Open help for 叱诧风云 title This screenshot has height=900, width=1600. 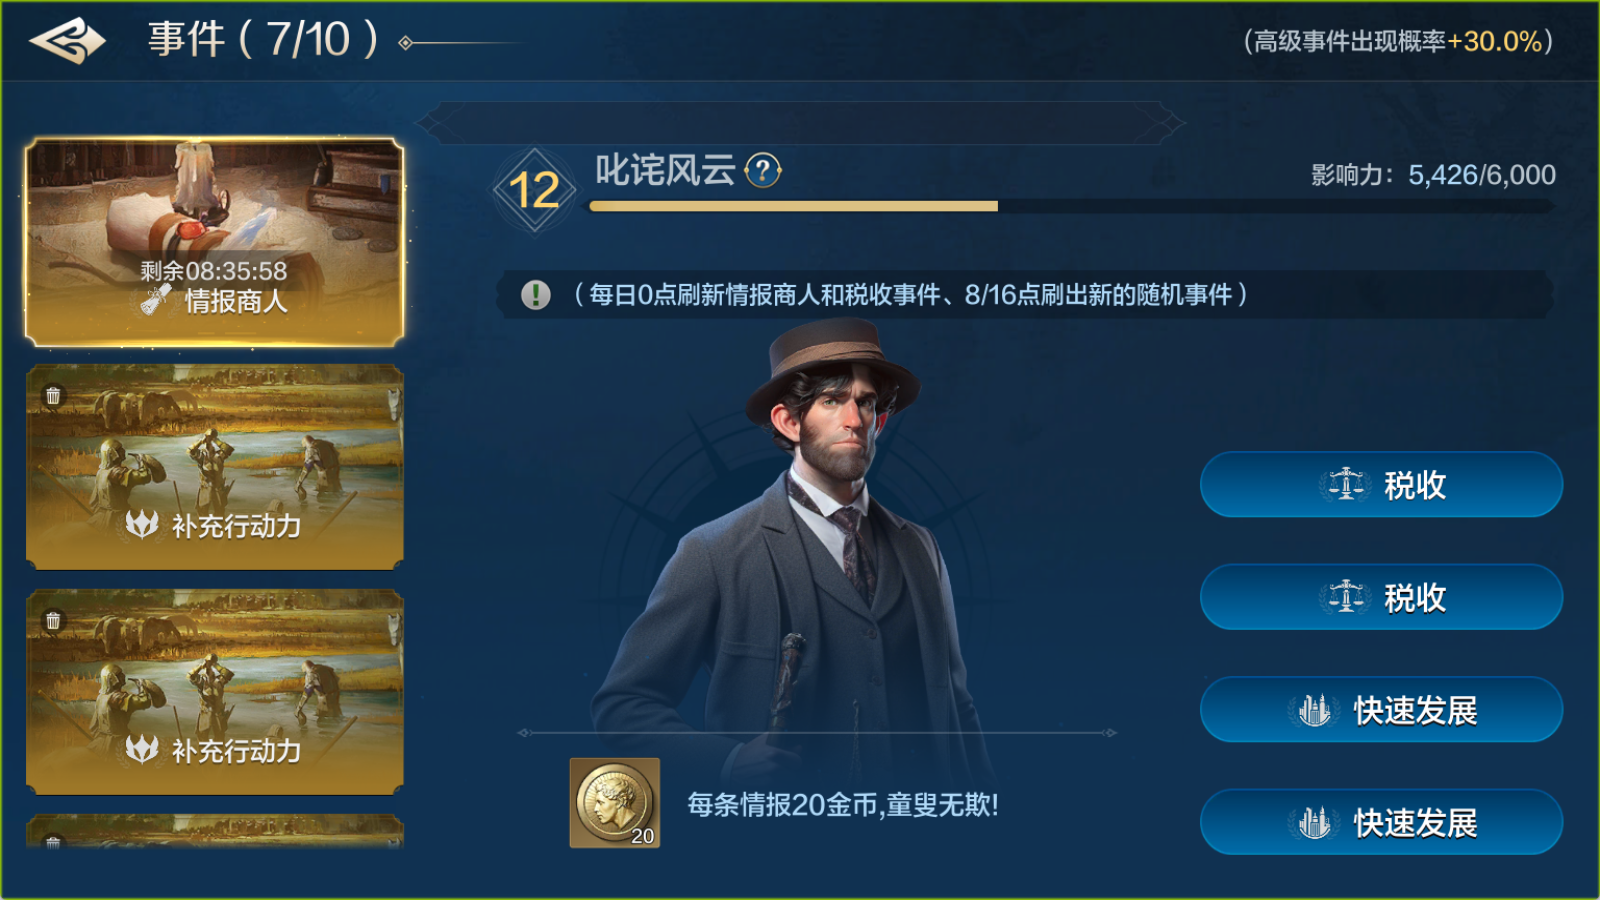click(x=763, y=170)
